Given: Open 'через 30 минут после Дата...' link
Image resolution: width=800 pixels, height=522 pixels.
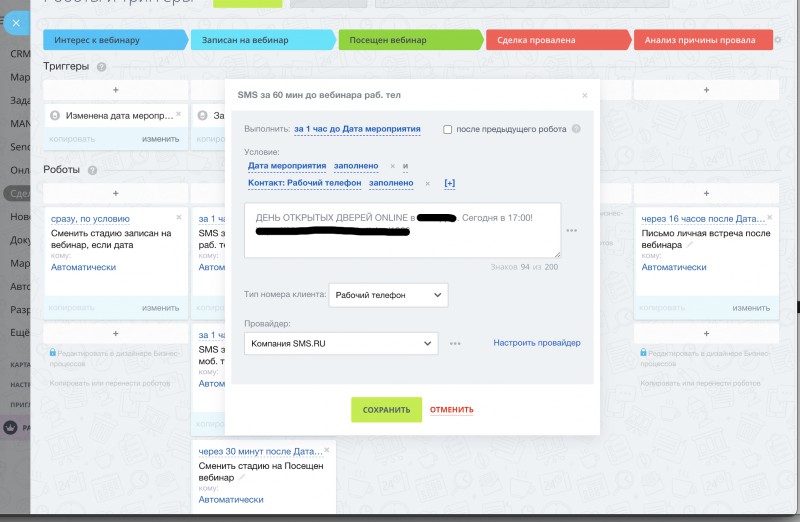Looking at the screenshot, I should [x=260, y=452].
